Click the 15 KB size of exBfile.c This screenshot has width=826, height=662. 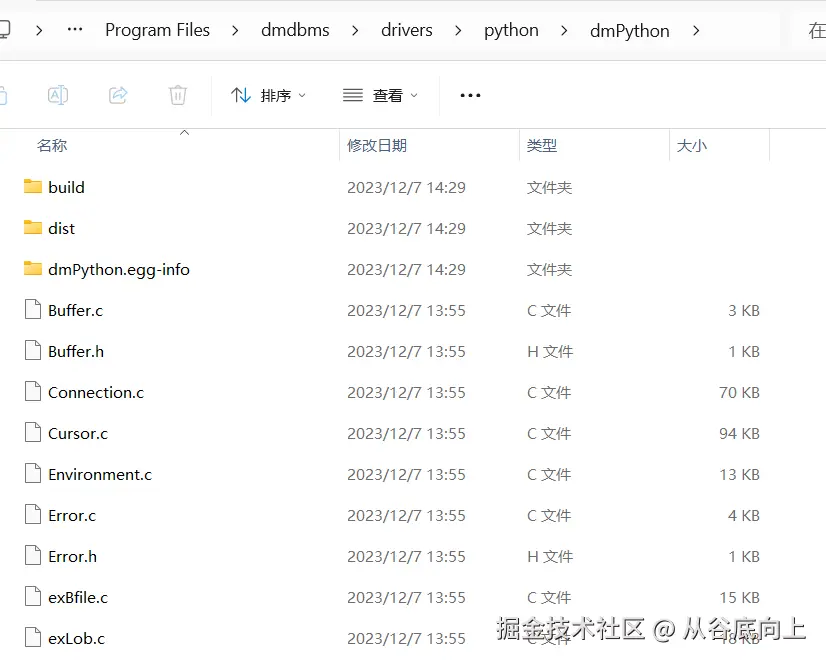tap(740, 598)
